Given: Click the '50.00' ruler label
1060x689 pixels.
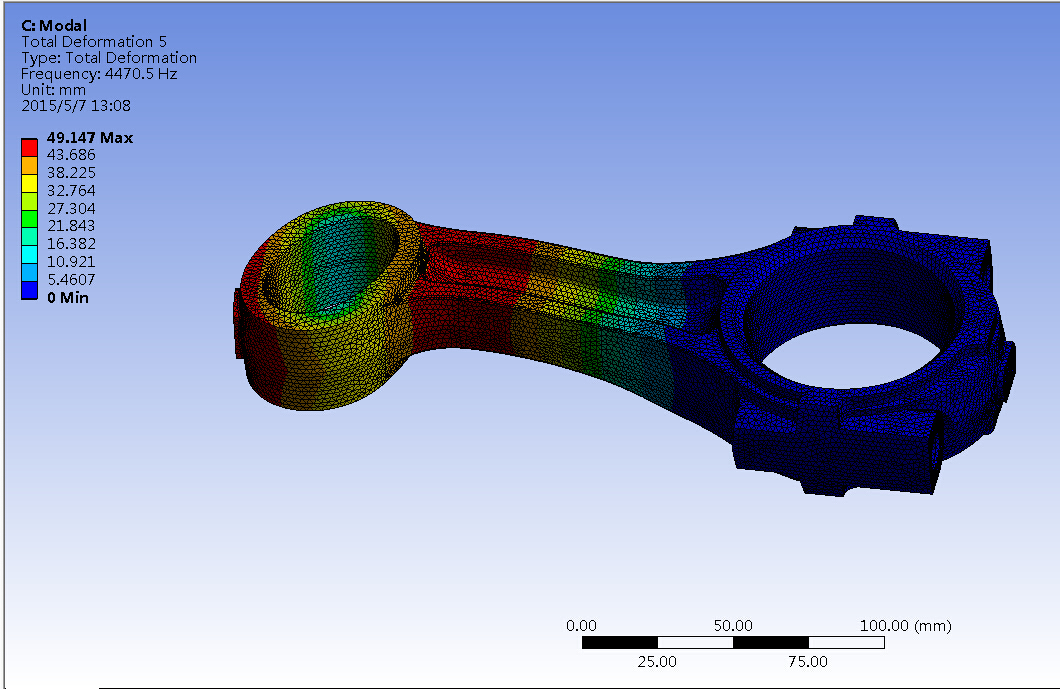Looking at the screenshot, I should click(x=733, y=625).
